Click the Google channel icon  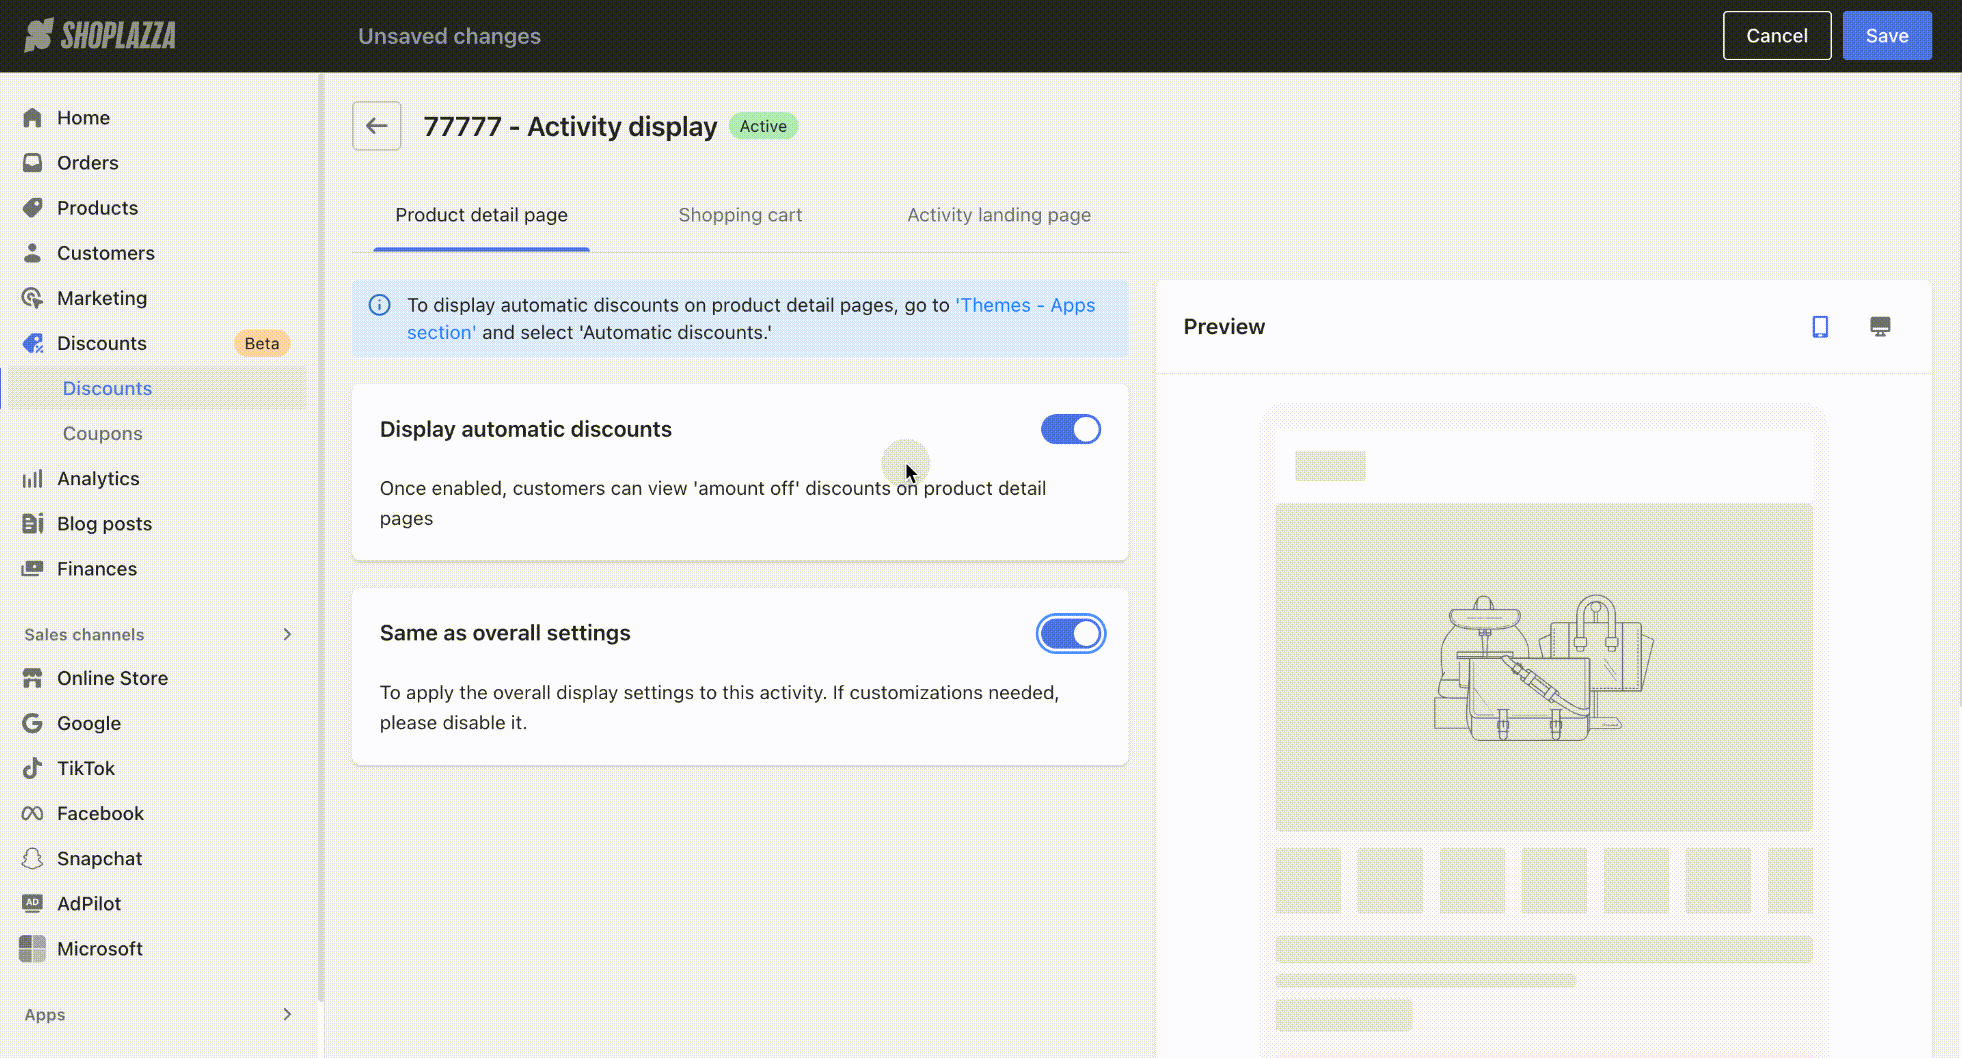[x=32, y=723]
